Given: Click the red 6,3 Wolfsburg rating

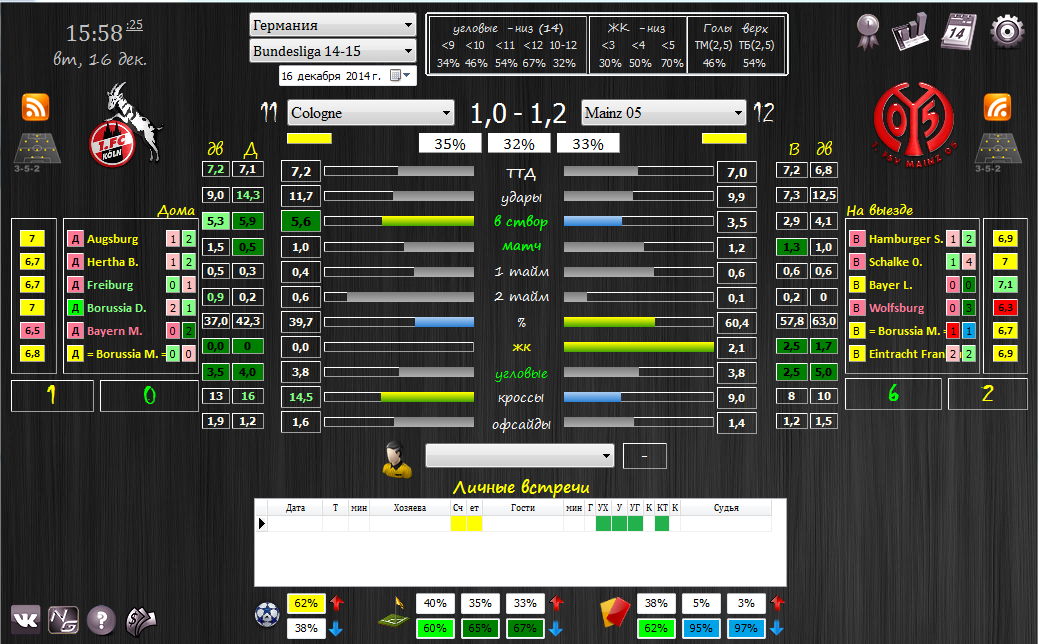Looking at the screenshot, I should (x=1005, y=308).
